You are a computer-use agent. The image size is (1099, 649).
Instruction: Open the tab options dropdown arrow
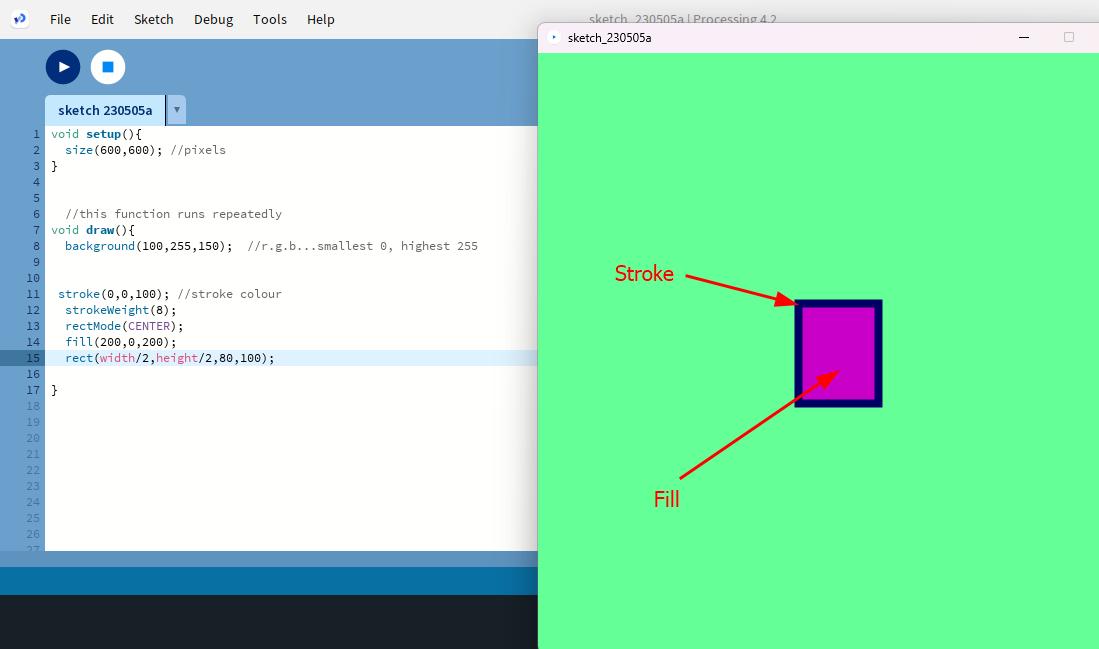click(x=176, y=110)
